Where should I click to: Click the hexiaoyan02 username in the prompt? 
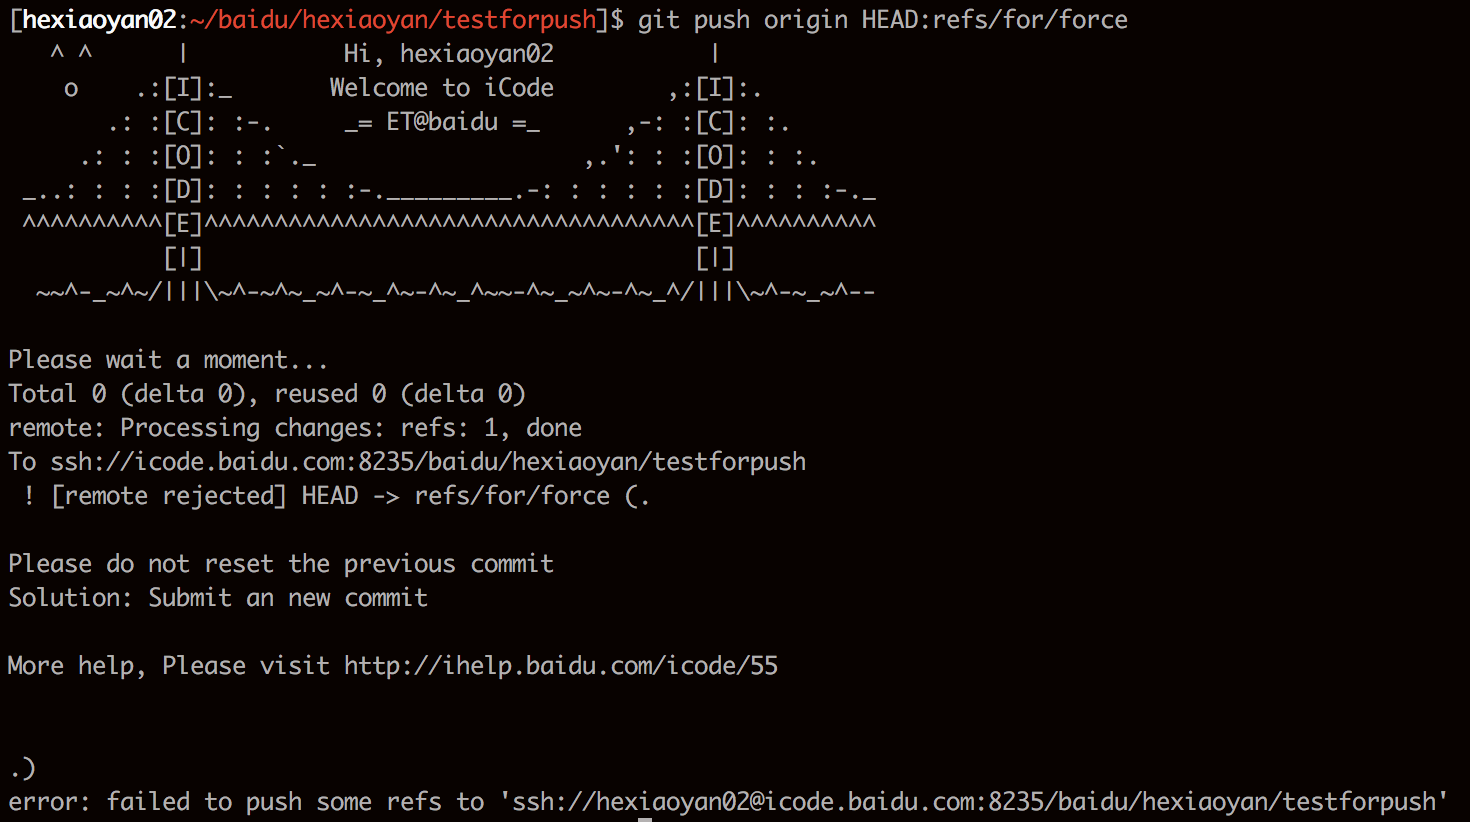tap(100, 20)
